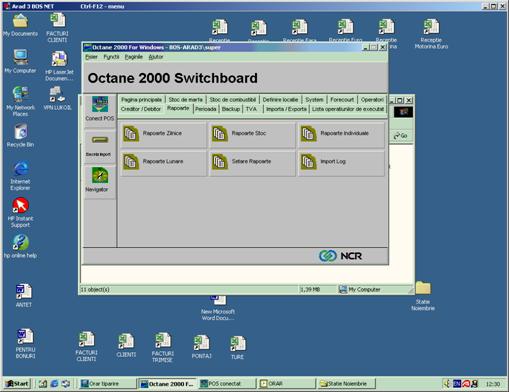The height and width of the screenshot is (392, 509).
Task: Open HP LaserJet Documentation desktop icon
Action: click(x=59, y=66)
